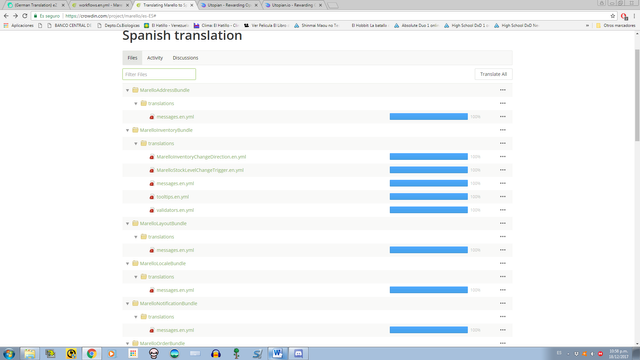Switch to German Translation browser tab
640x360 pixels.
point(36,5)
